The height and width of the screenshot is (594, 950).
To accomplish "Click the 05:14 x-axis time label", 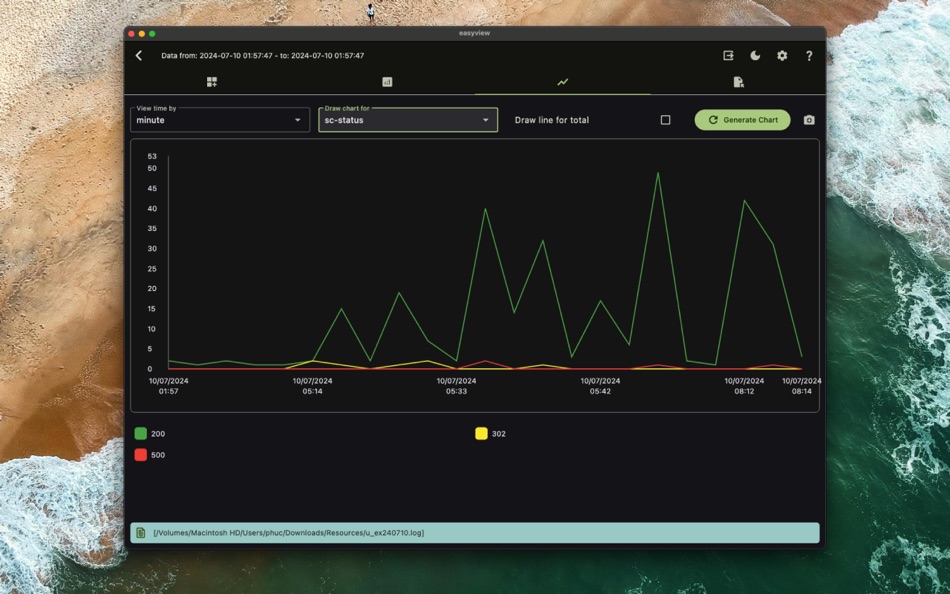I will (x=313, y=386).
